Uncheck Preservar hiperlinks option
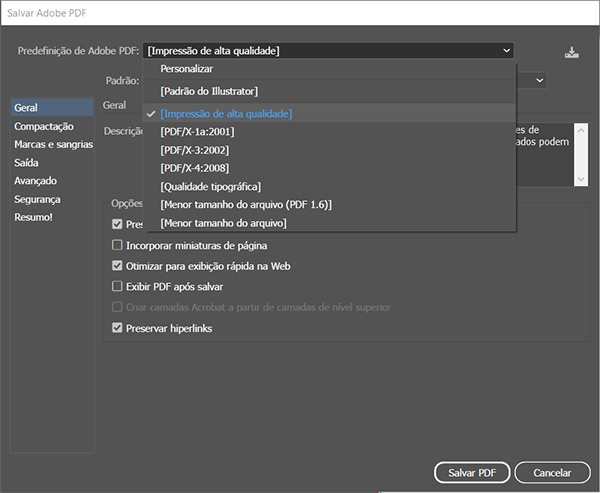600x493 pixels. tap(118, 328)
